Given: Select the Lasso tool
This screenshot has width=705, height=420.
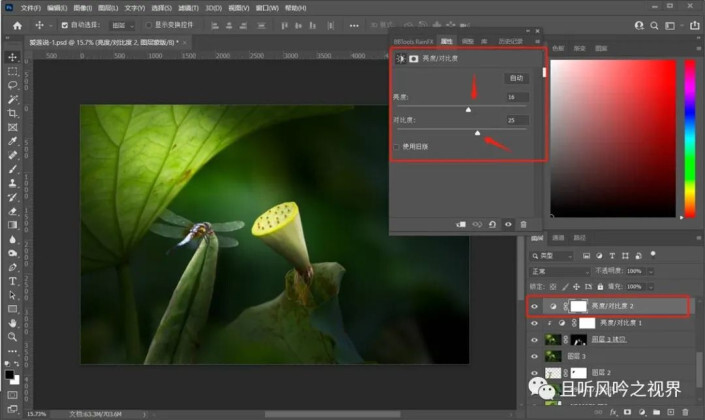Looking at the screenshot, I should pos(12,85).
